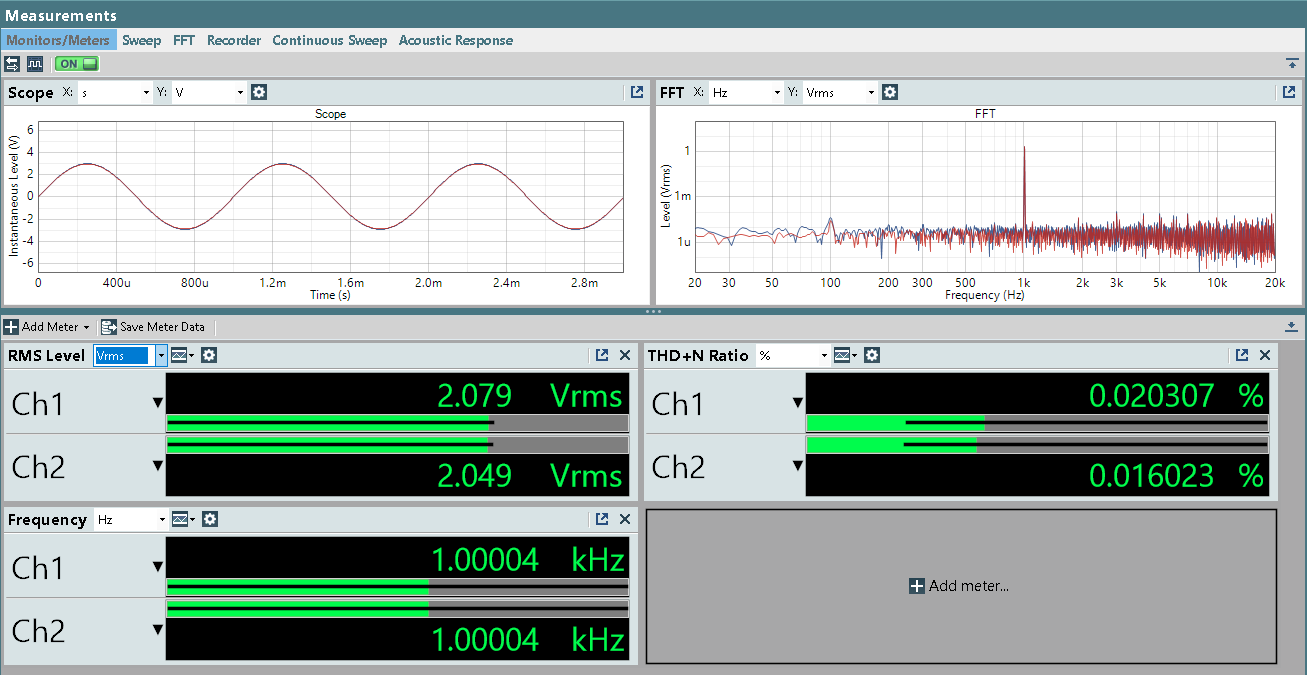
Task: Click RMS Level Ch2 green bar graph
Action: coord(397,444)
